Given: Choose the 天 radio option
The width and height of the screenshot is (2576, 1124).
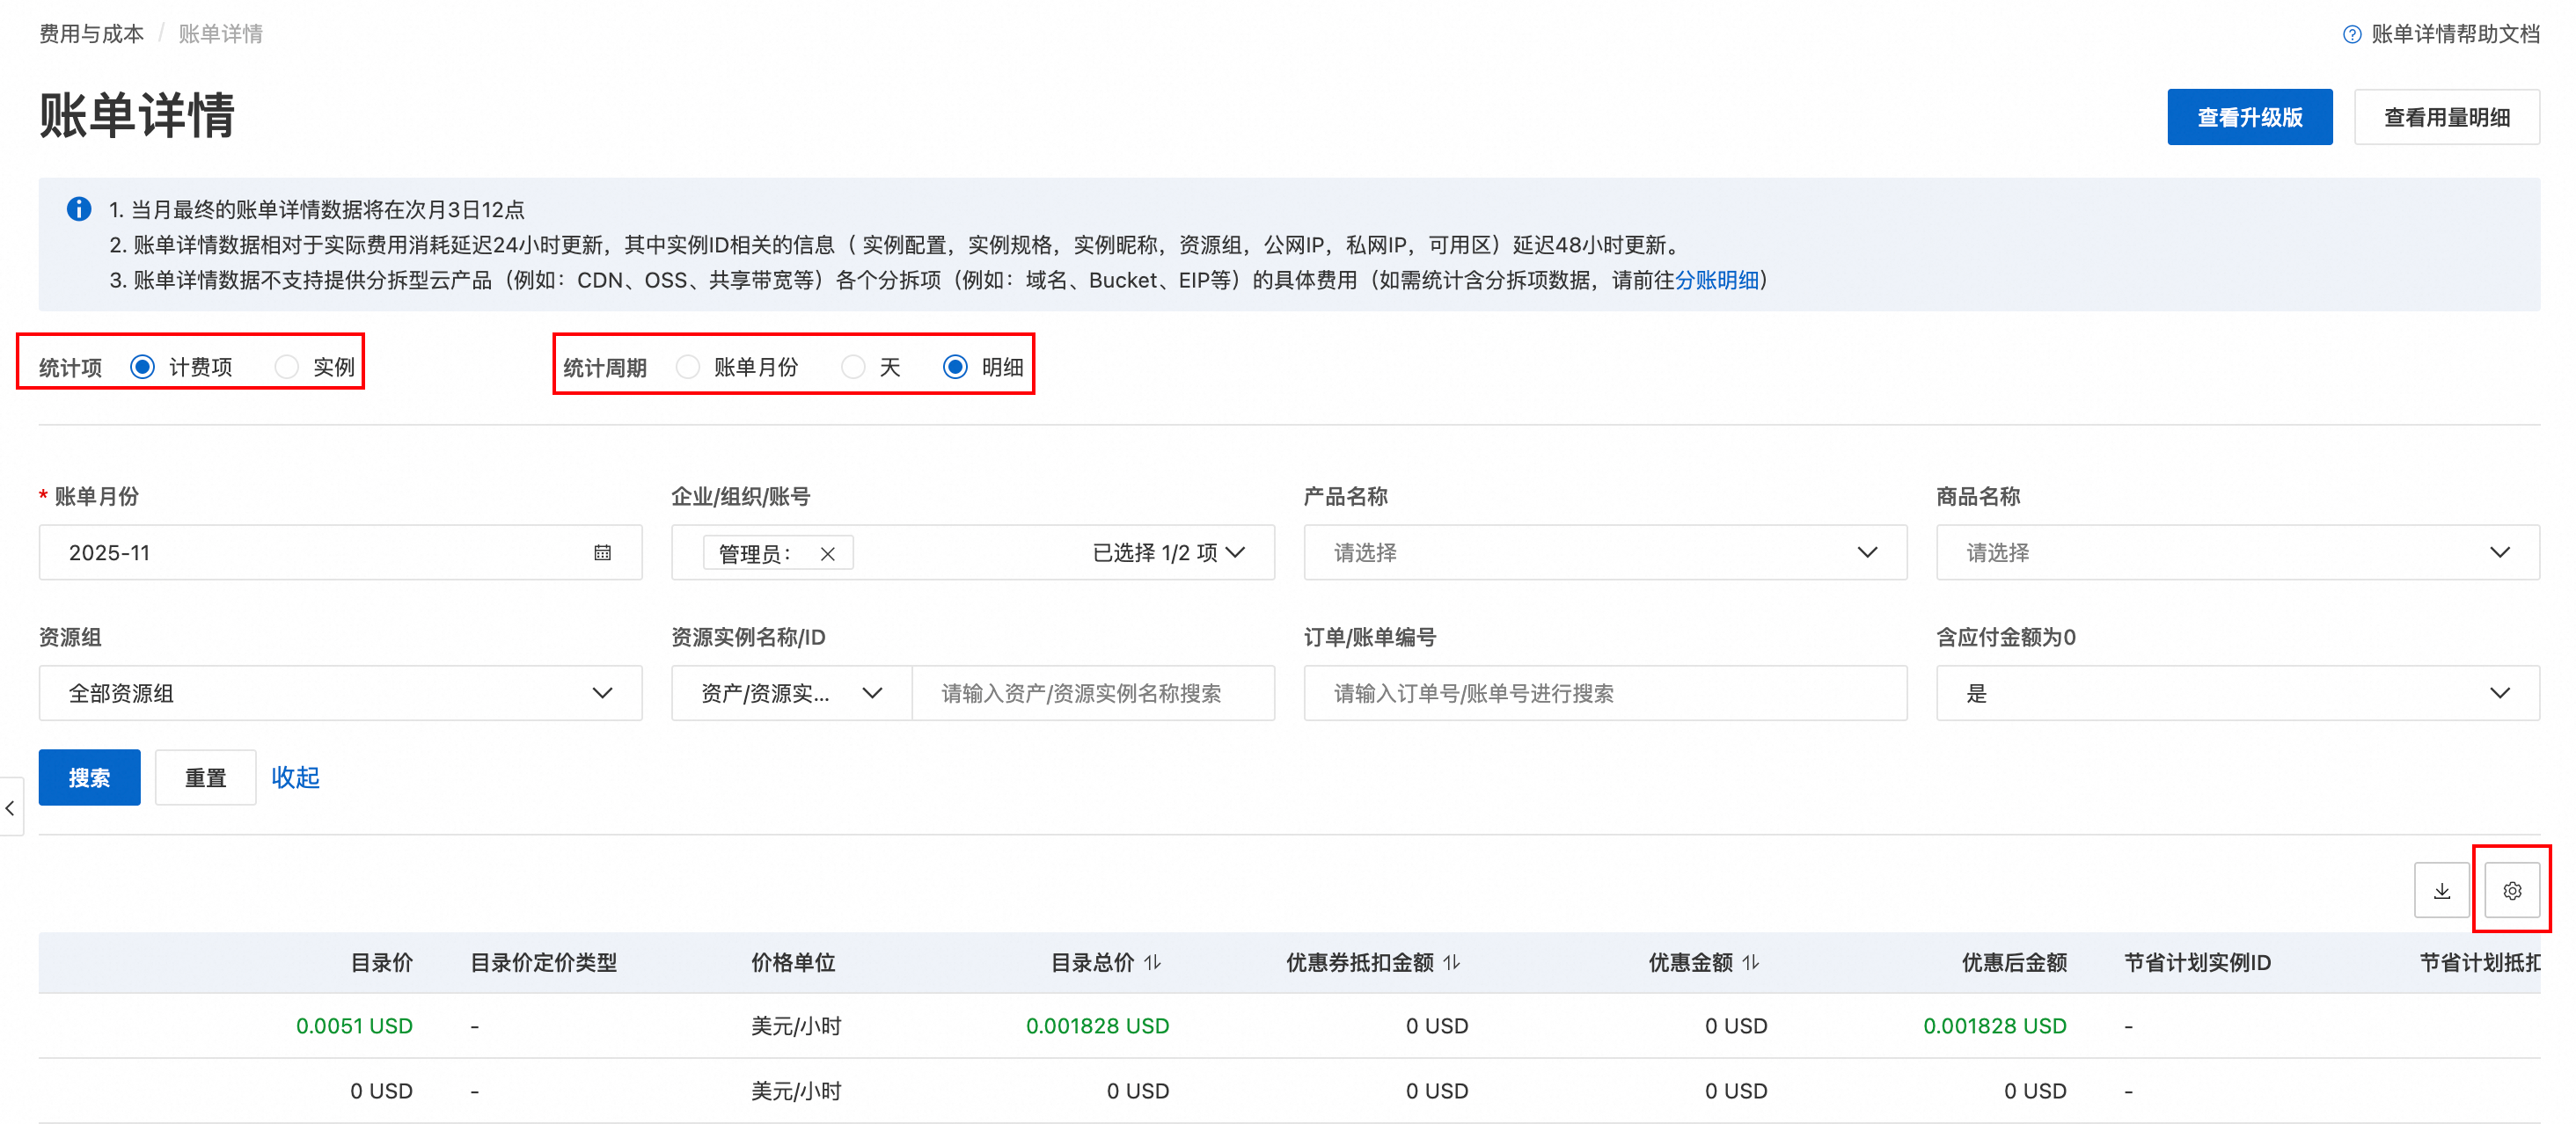Looking at the screenshot, I should (853, 367).
